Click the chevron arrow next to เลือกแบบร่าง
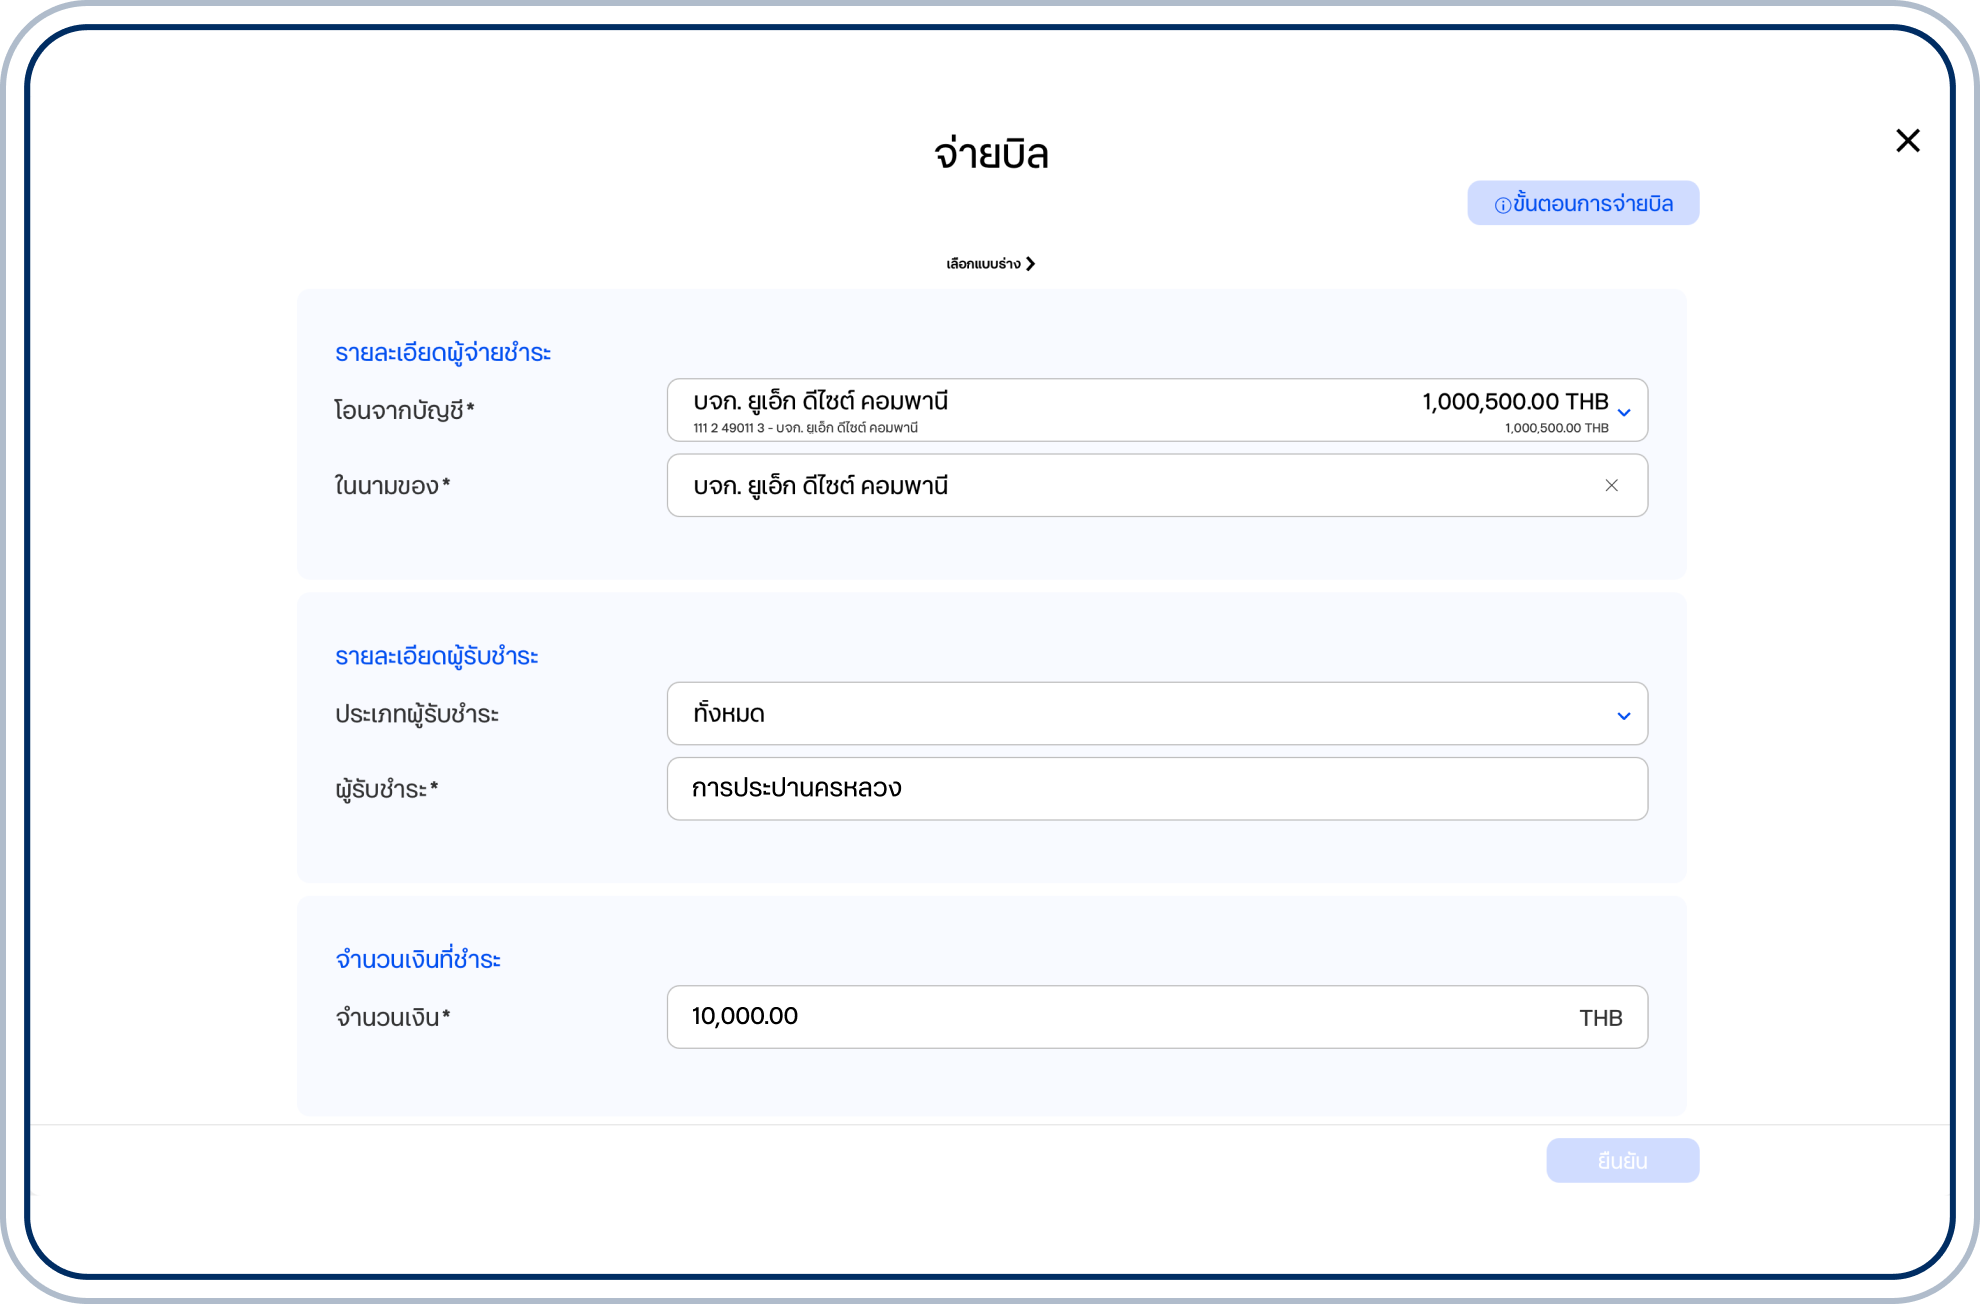Image resolution: width=1980 pixels, height=1304 pixels. [1031, 264]
